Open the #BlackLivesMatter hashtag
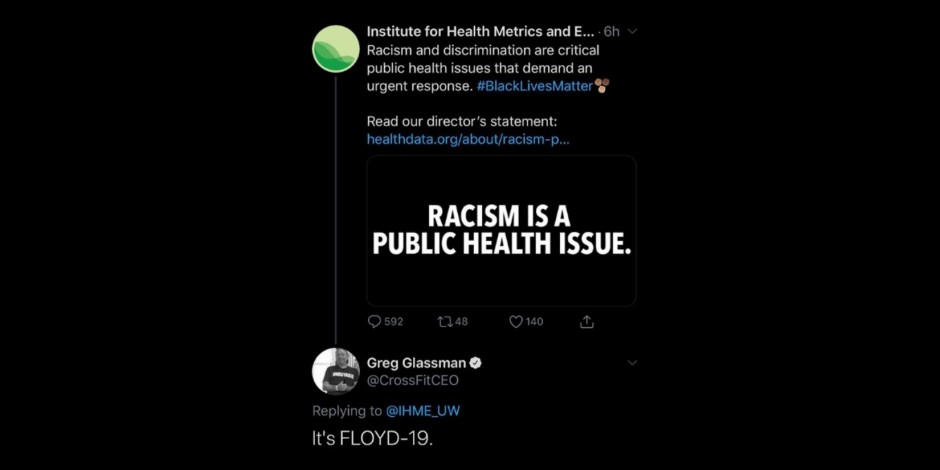Screen dimensions: 940x470 coord(535,86)
